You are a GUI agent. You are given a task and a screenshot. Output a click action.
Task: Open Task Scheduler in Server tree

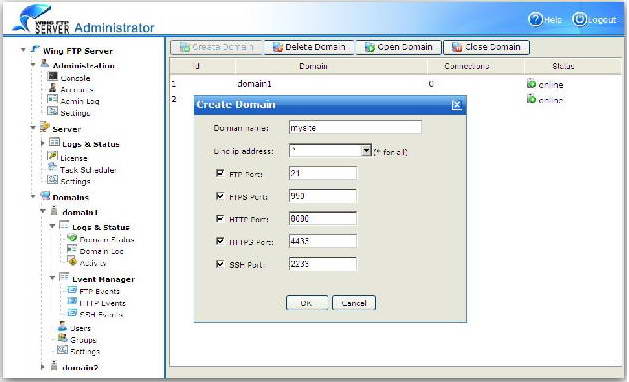click(x=88, y=170)
